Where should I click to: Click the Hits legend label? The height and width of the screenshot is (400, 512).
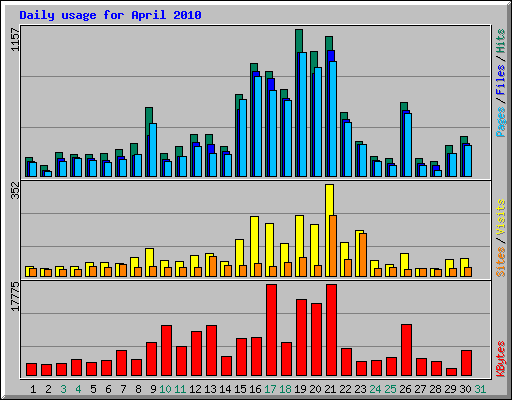(500, 41)
